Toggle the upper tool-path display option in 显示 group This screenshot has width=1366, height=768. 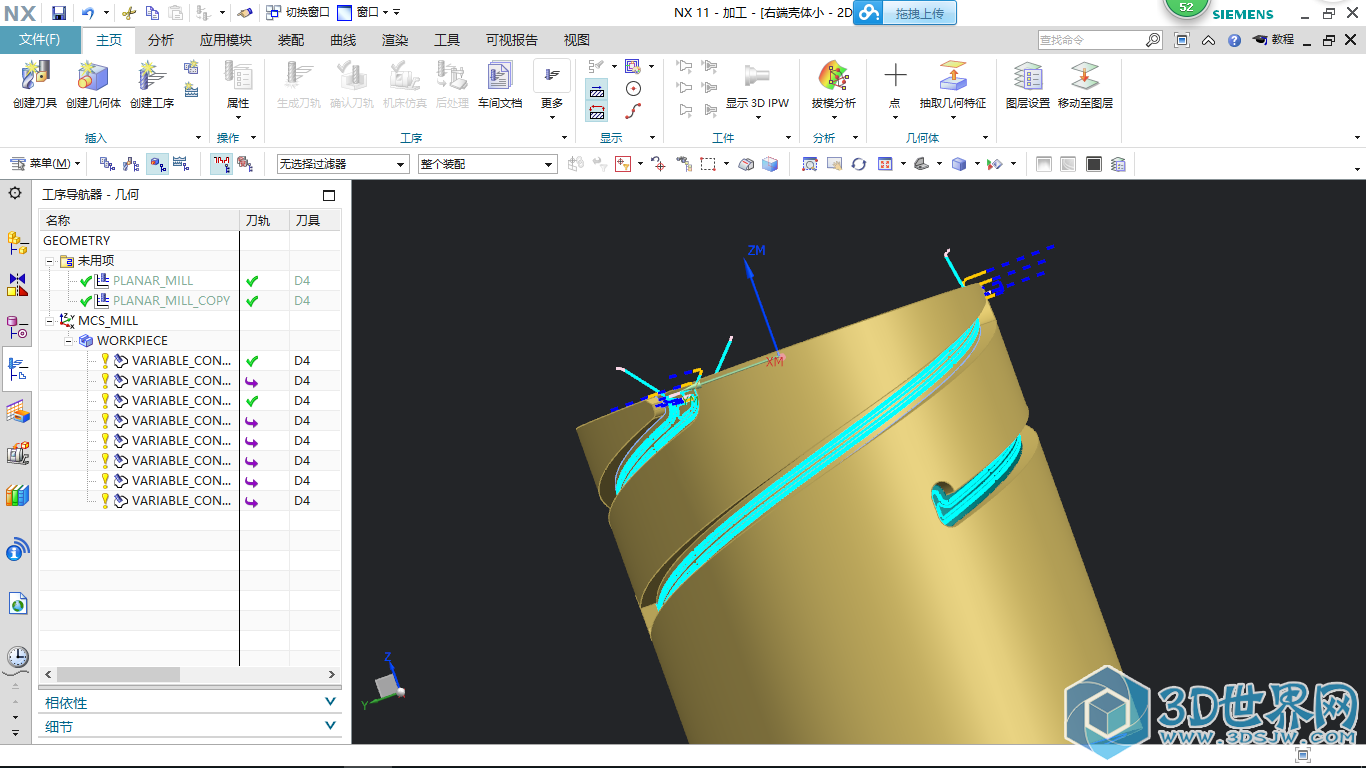pyautogui.click(x=597, y=90)
